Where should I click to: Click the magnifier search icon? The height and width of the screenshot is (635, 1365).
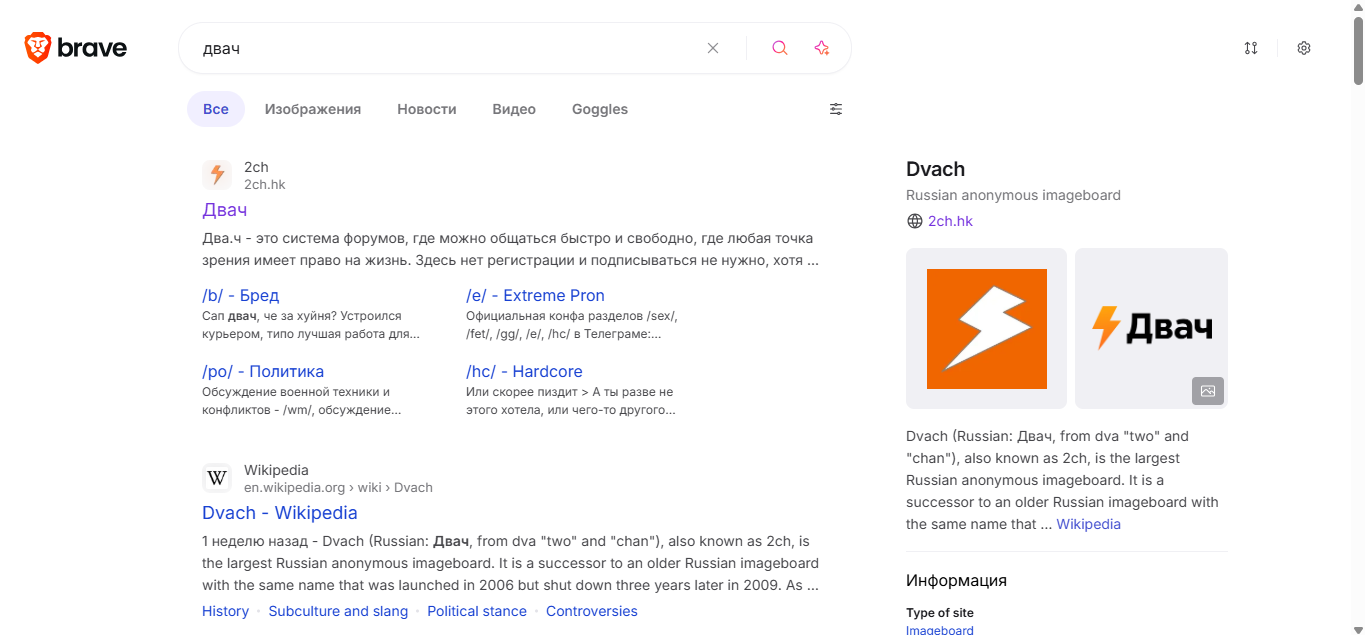click(x=780, y=48)
